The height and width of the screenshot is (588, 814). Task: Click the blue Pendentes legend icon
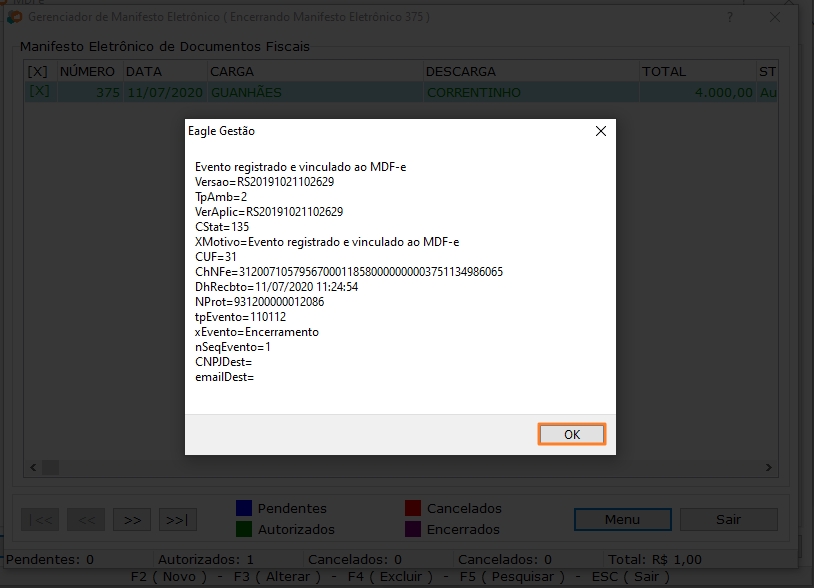[x=245, y=507]
